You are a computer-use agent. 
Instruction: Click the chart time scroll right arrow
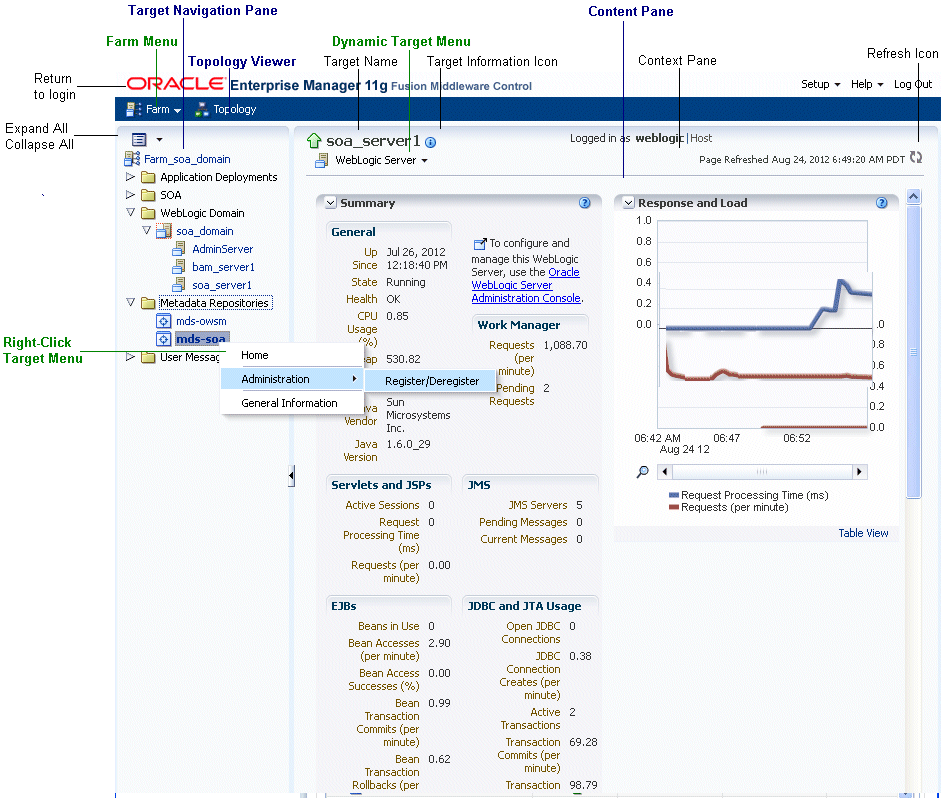pos(859,472)
